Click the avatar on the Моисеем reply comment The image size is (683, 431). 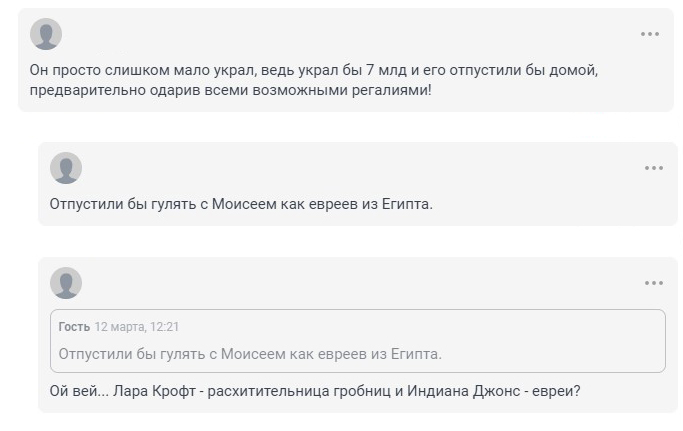tap(66, 168)
